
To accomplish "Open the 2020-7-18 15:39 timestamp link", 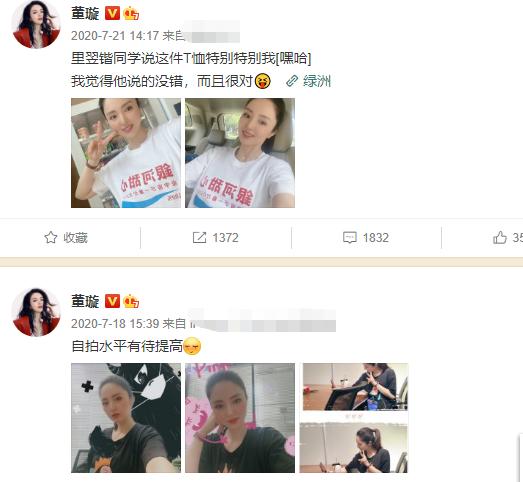I will tap(115, 323).
